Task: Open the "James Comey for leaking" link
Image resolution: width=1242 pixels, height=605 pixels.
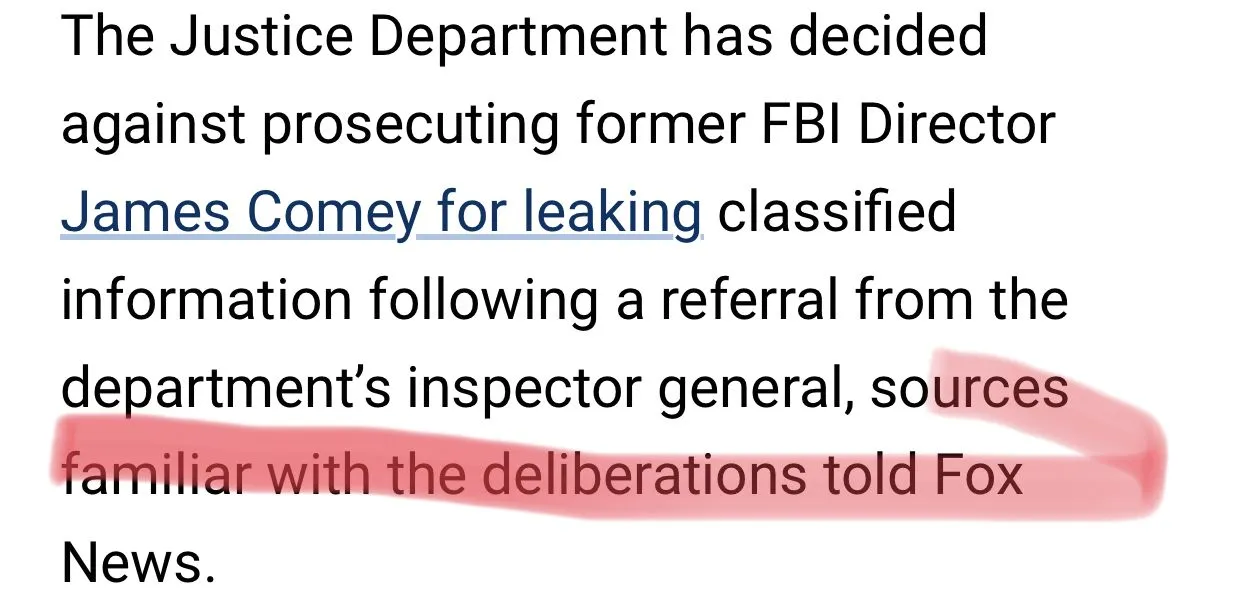Action: [381, 212]
